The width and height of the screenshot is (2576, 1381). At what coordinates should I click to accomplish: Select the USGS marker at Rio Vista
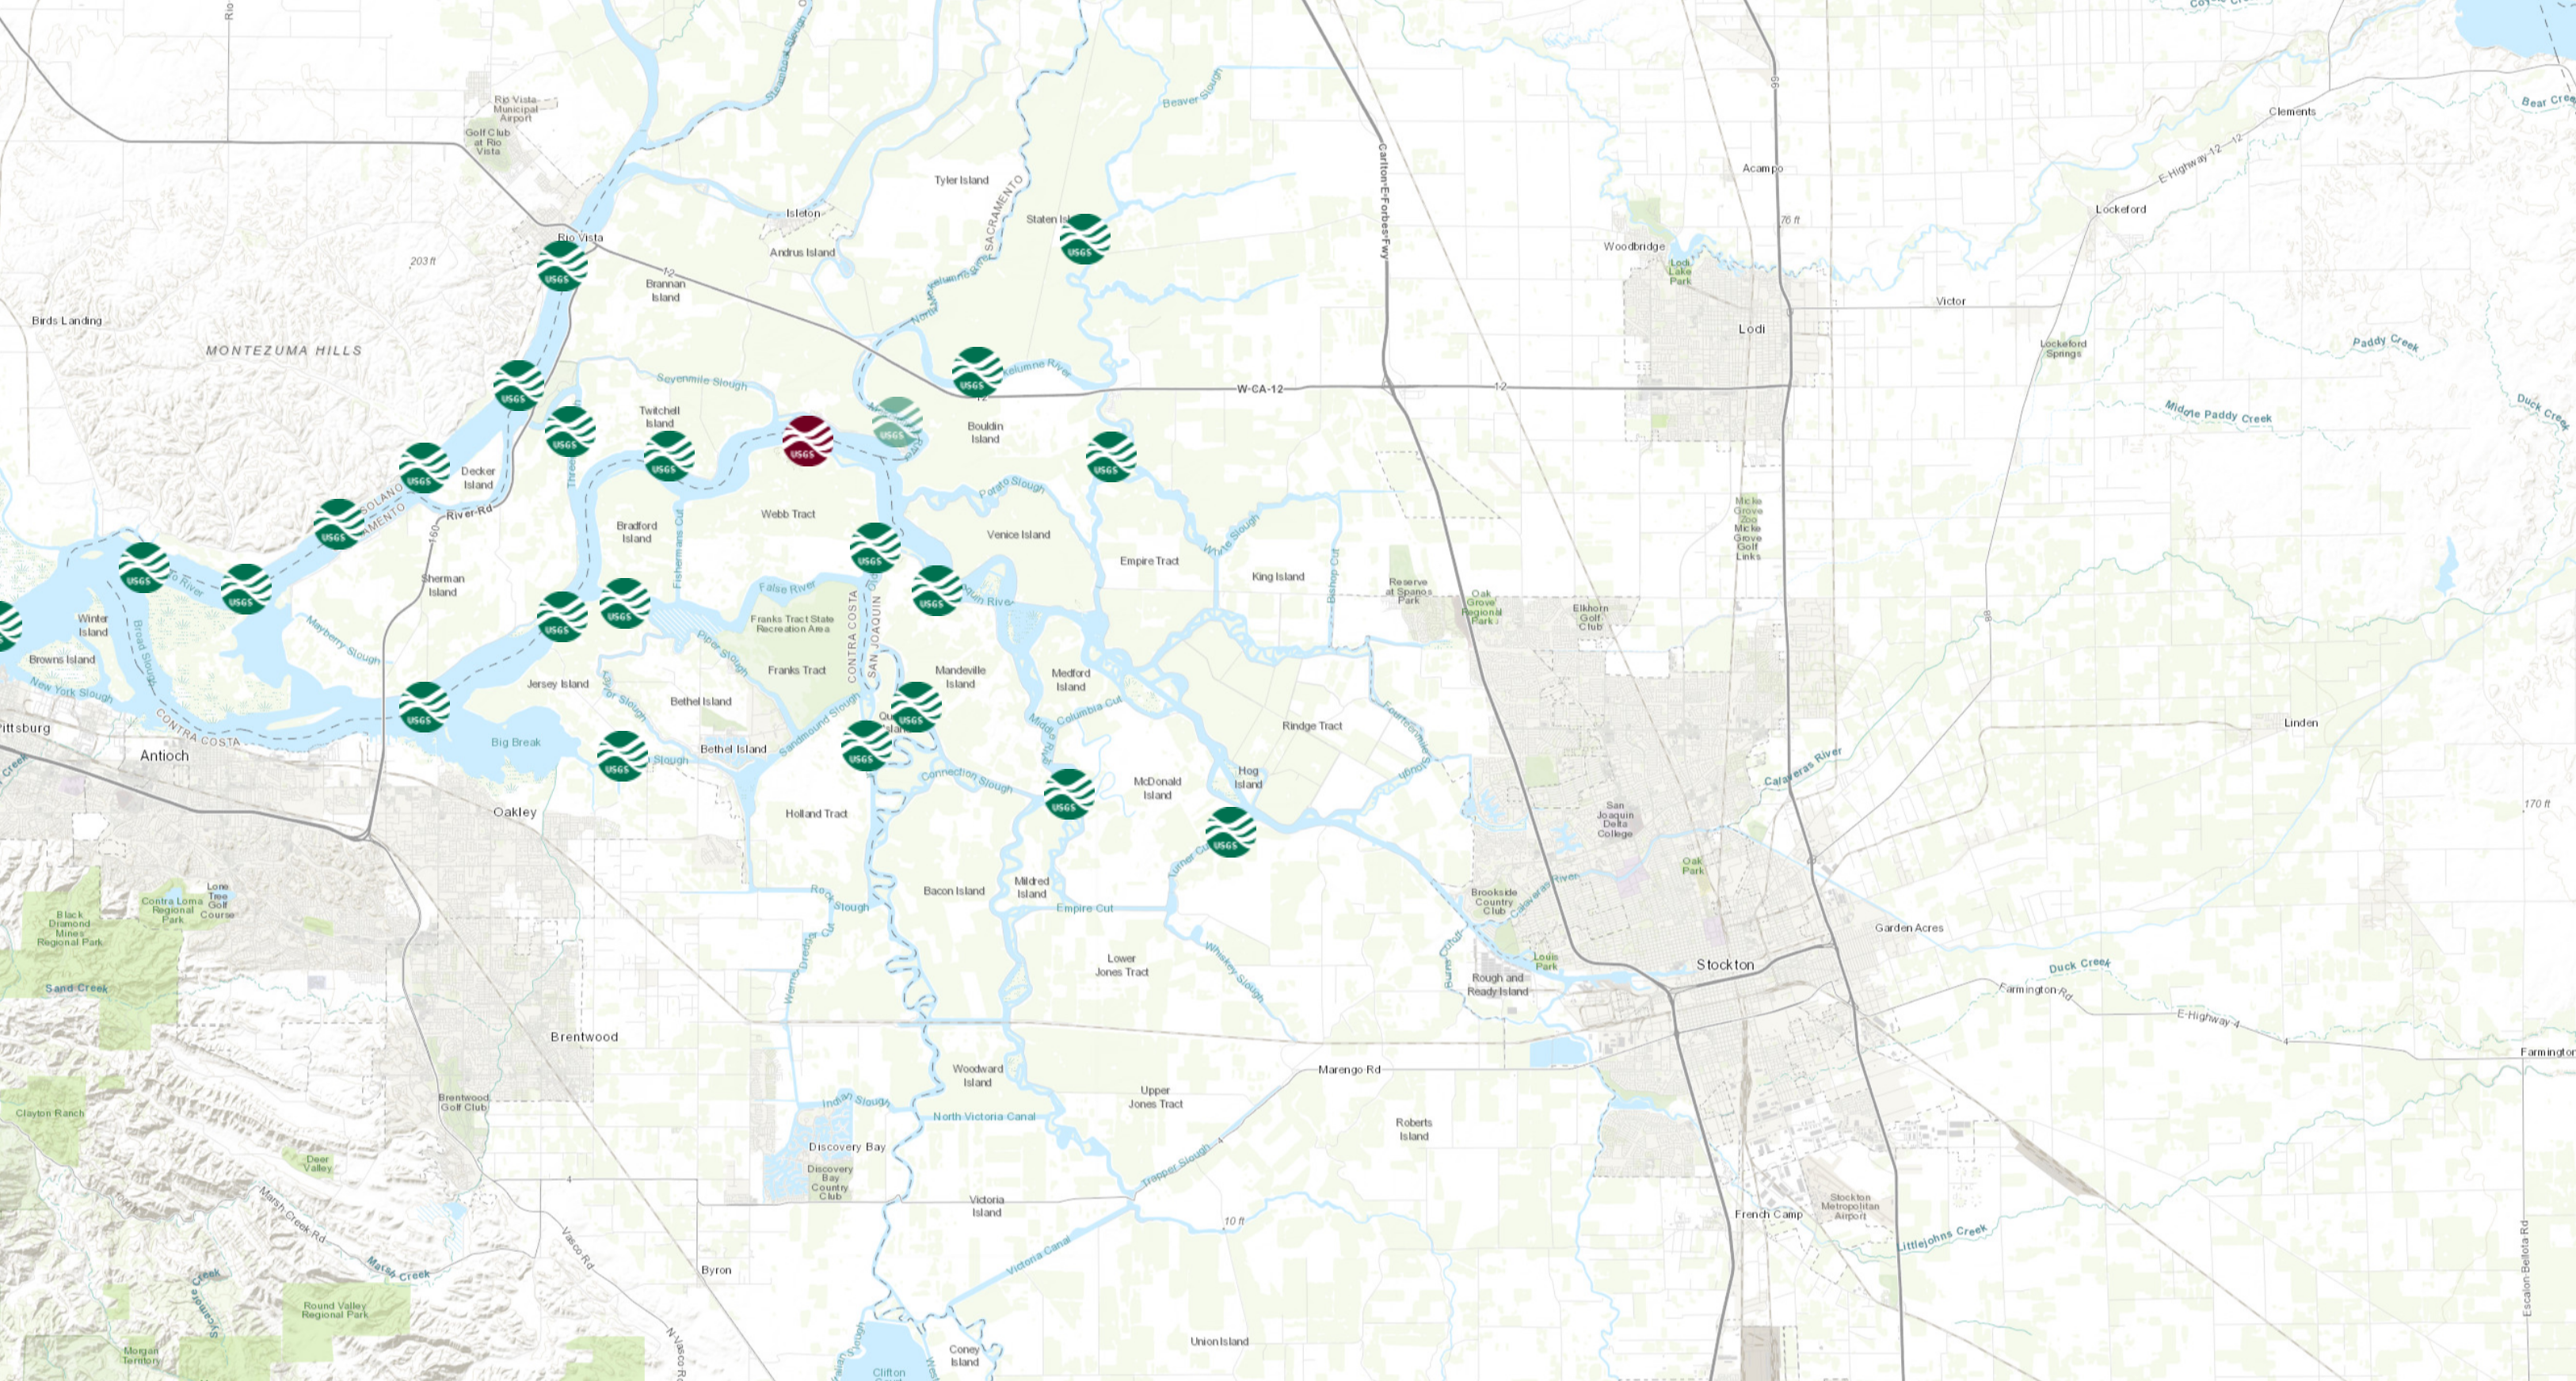562,266
